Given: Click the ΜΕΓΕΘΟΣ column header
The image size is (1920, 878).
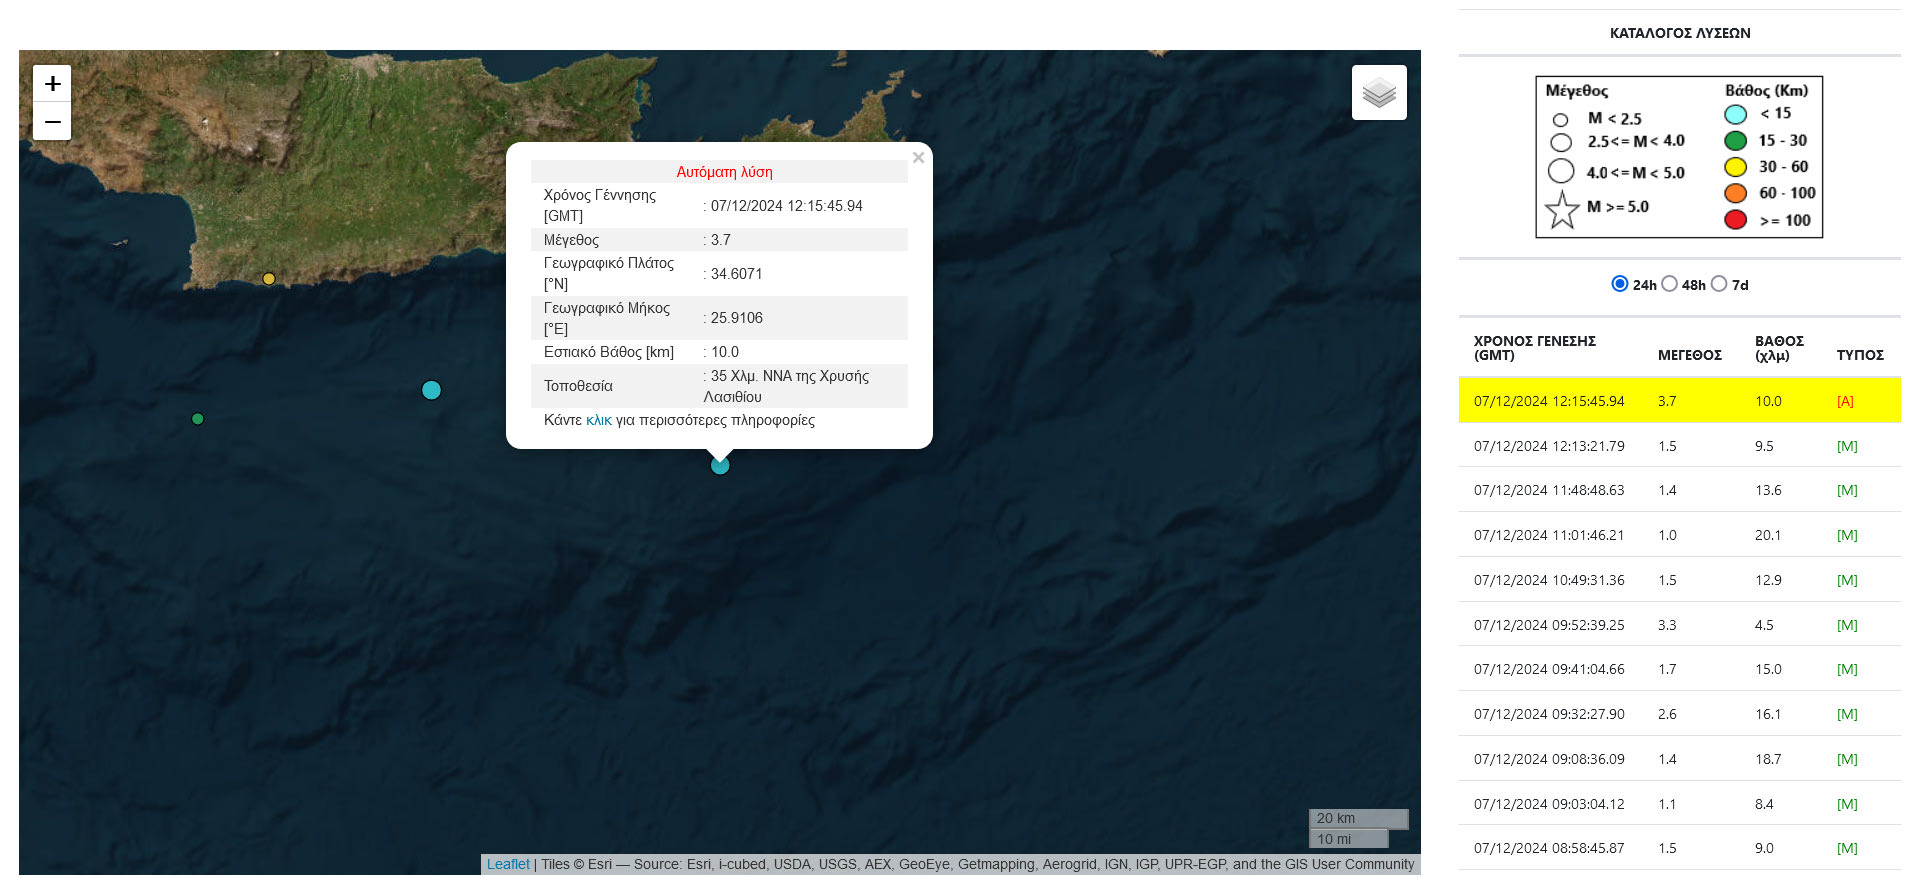Looking at the screenshot, I should pos(1689,355).
